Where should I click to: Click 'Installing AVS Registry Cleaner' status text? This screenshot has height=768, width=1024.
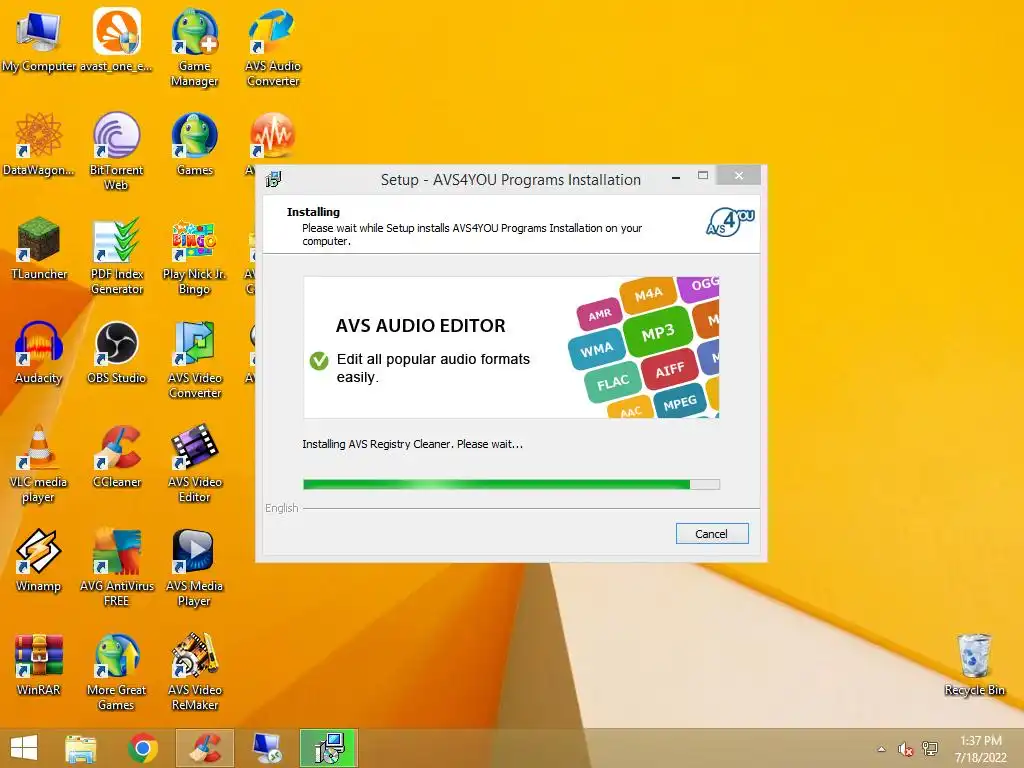coord(412,444)
